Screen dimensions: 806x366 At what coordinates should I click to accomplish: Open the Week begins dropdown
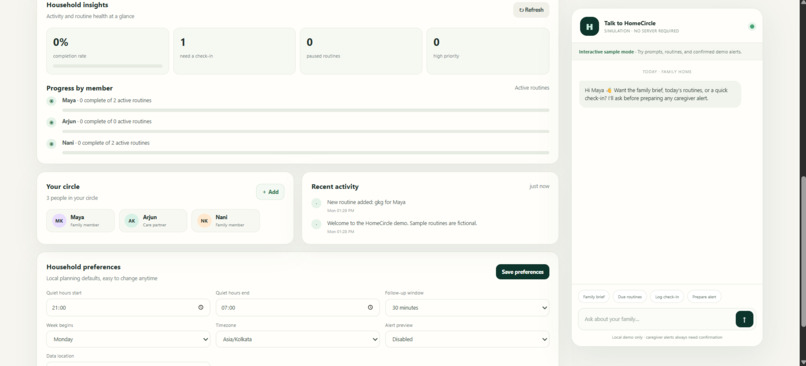(x=128, y=339)
